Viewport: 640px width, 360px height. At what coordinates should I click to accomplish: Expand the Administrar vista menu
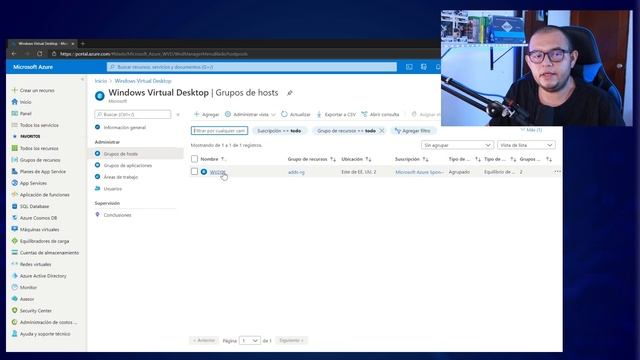pos(250,114)
